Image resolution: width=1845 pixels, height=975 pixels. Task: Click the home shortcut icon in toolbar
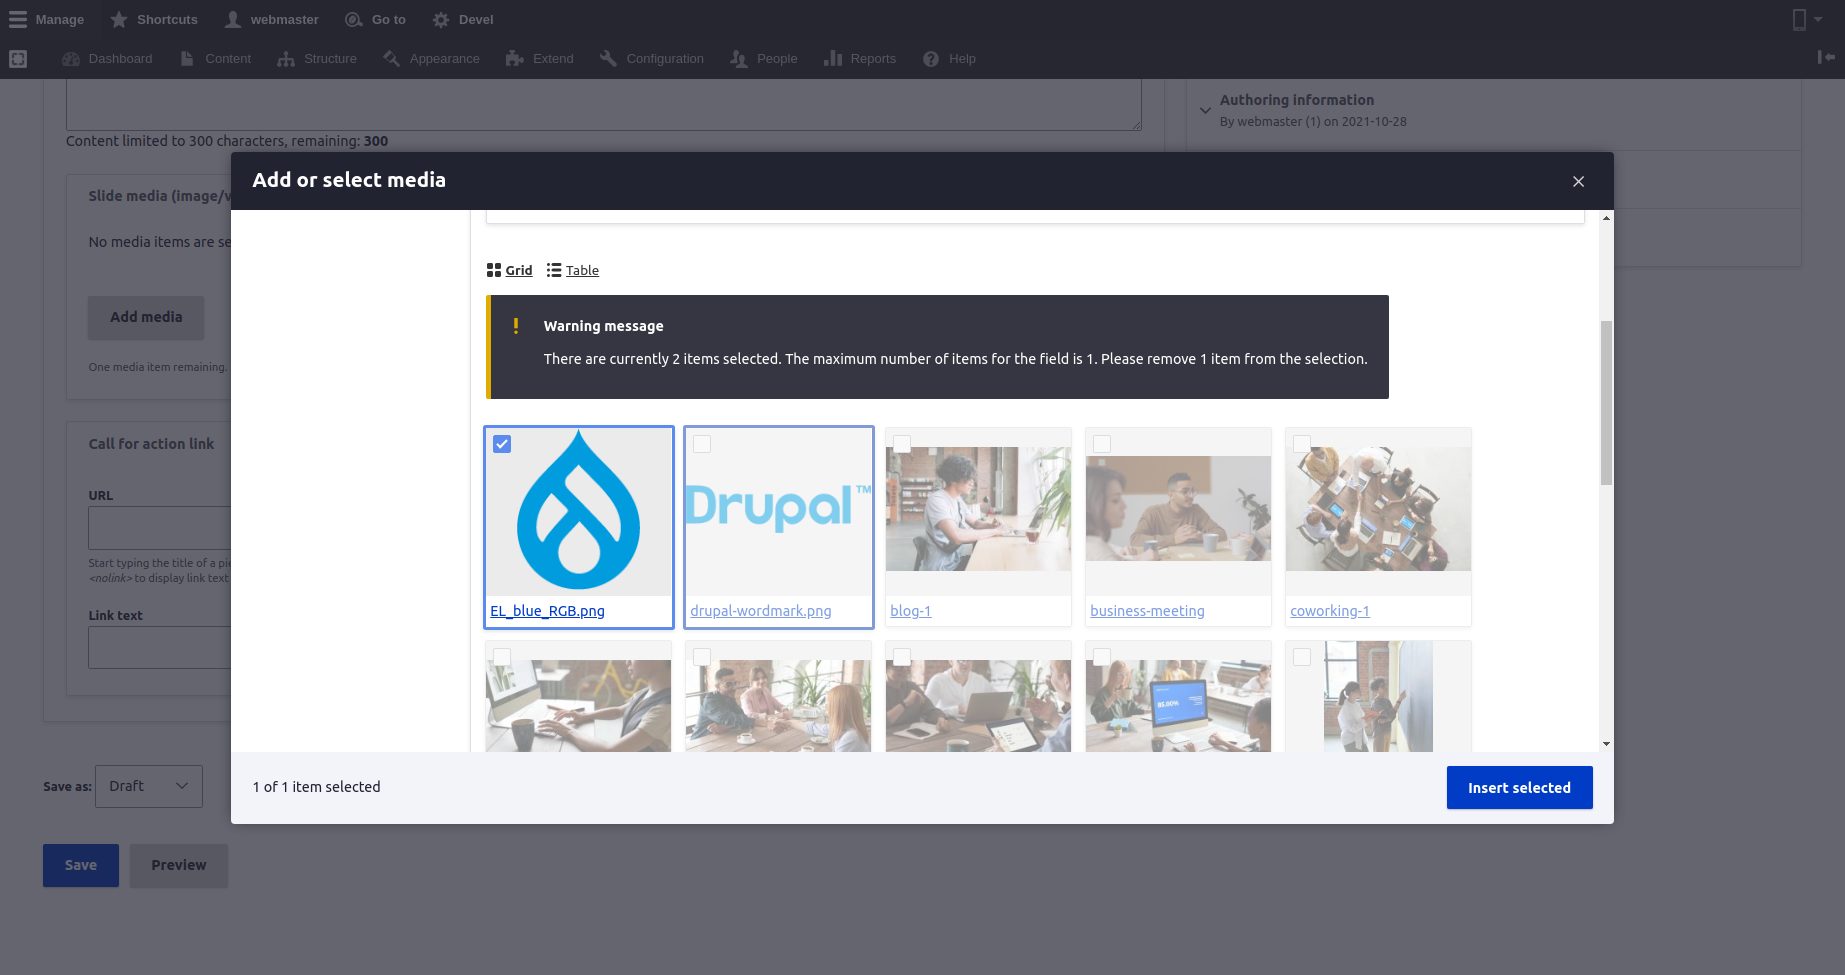point(18,59)
